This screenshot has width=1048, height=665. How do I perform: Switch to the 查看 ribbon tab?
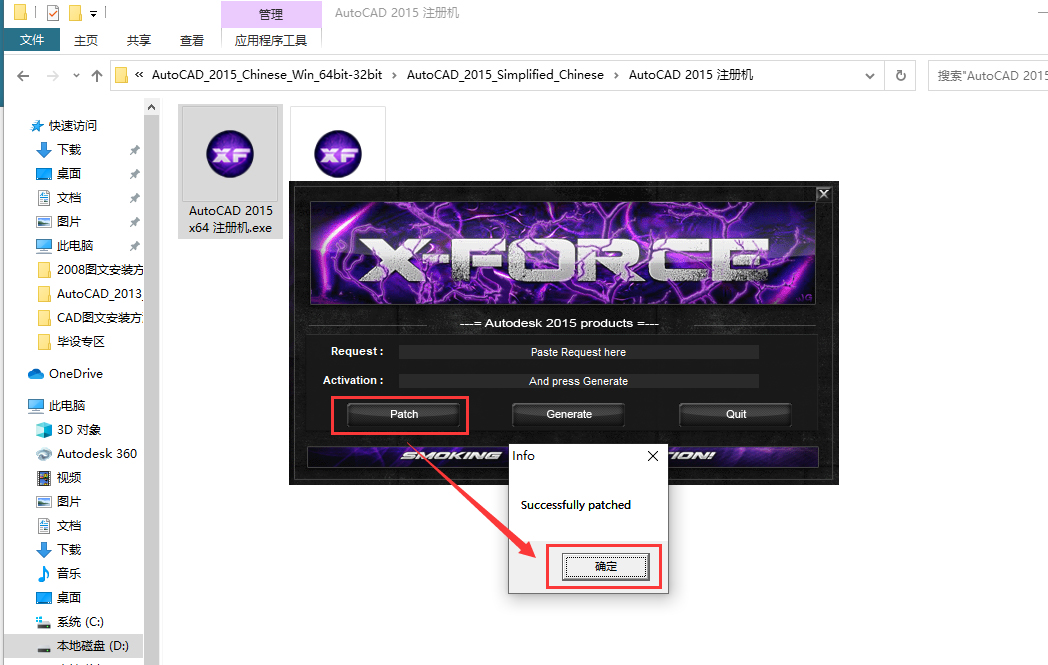click(x=192, y=41)
